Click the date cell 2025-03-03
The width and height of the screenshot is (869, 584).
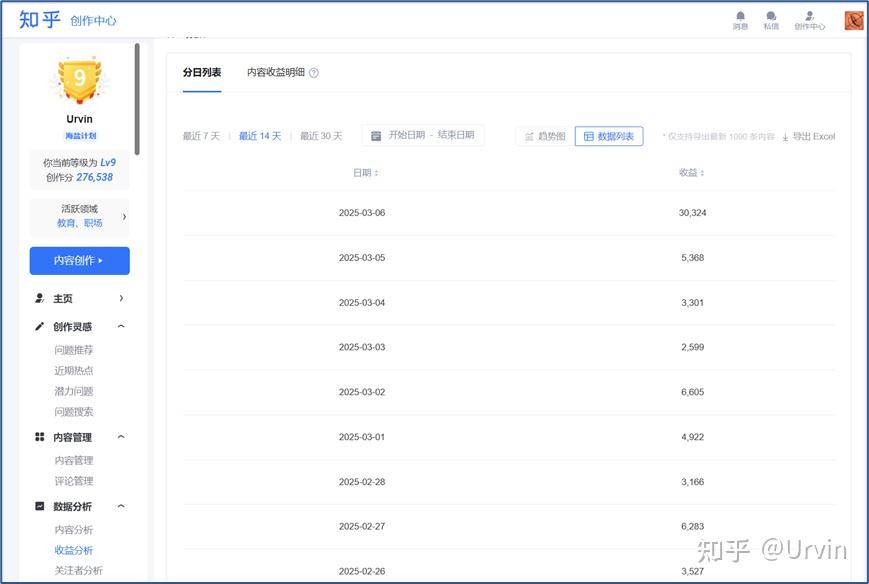pyautogui.click(x=362, y=347)
